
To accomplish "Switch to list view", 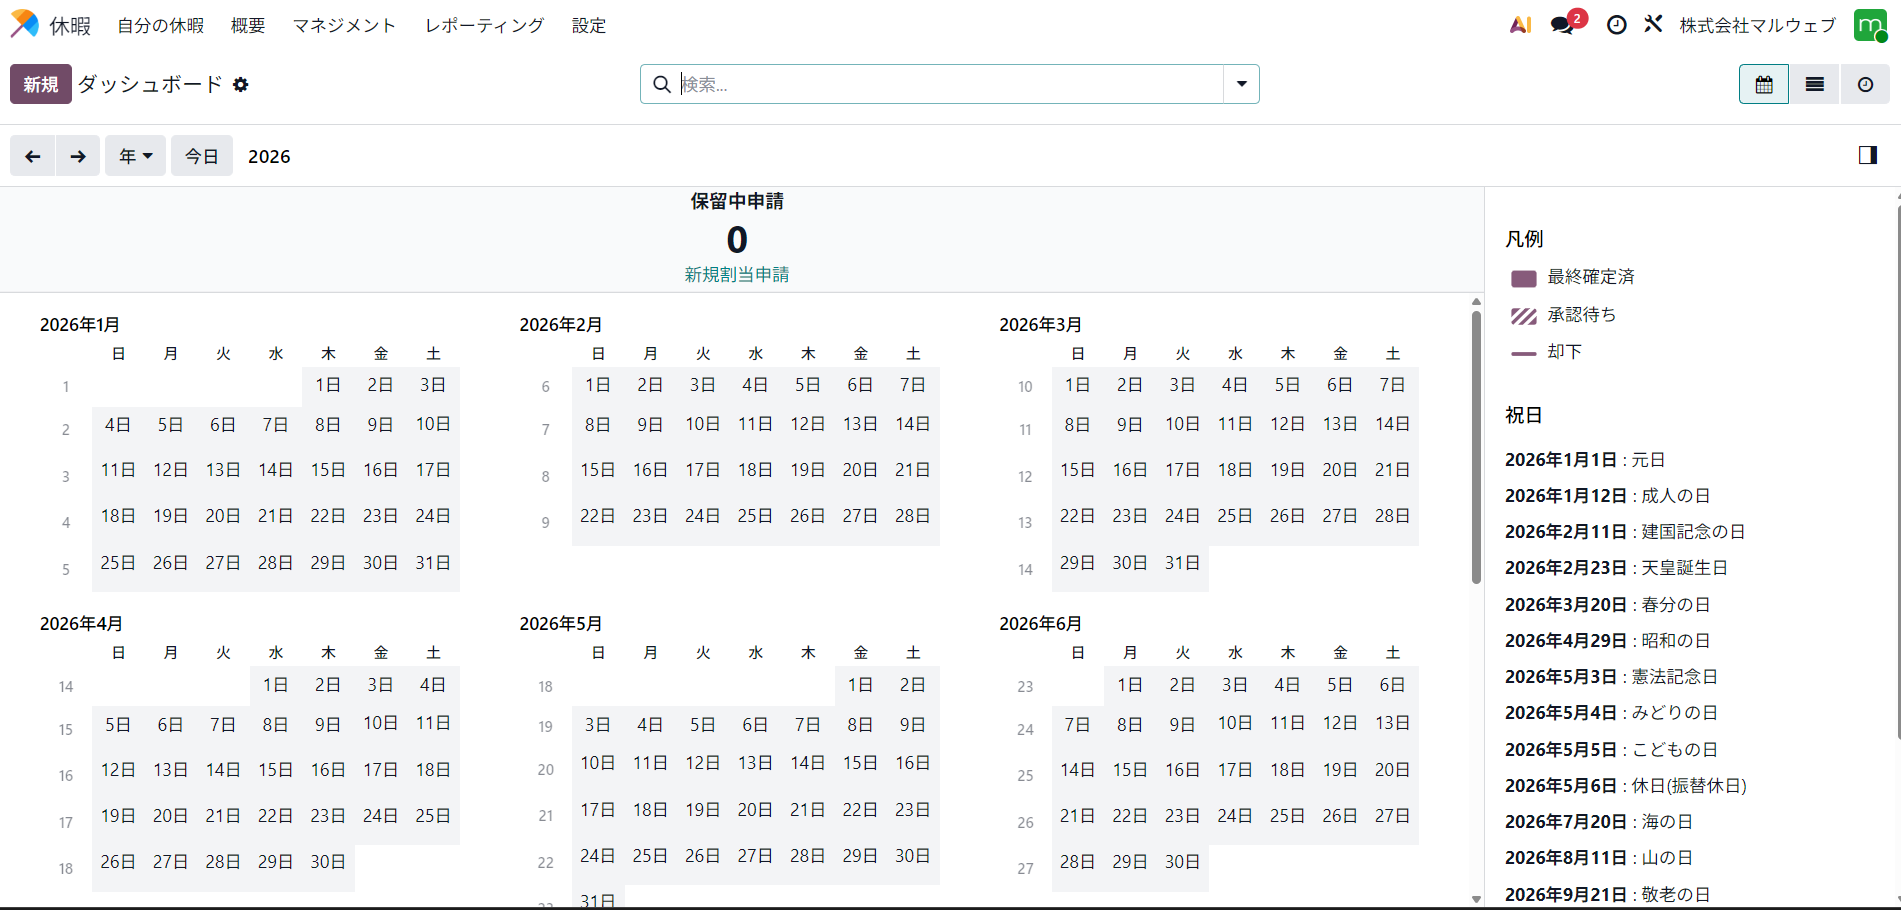I will (x=1814, y=84).
